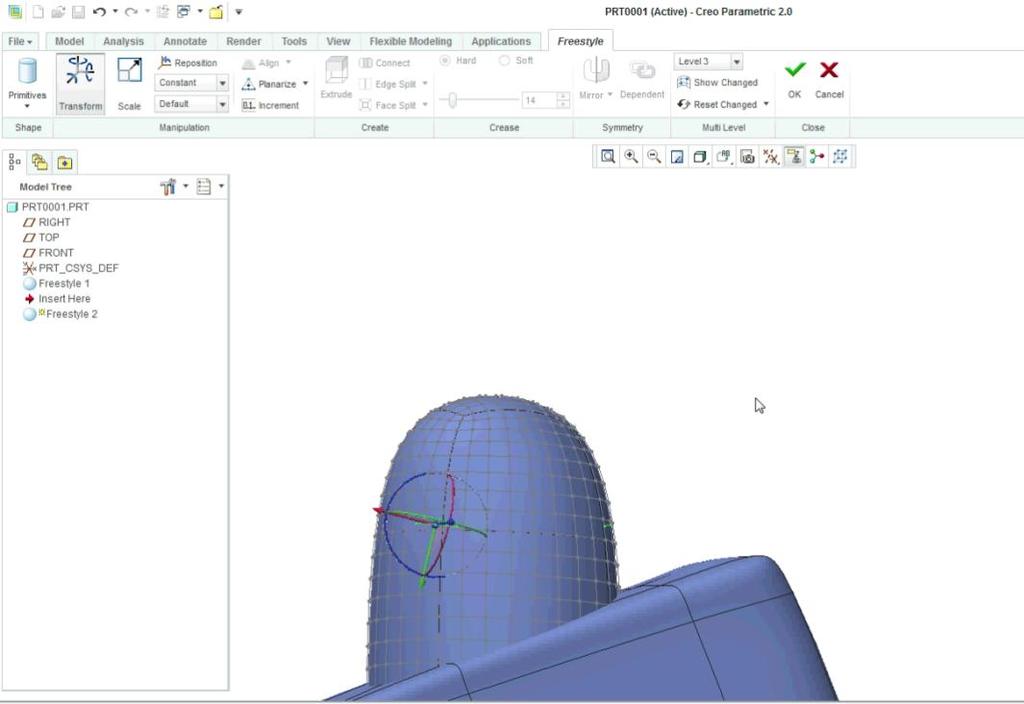Open the Favorites tab icon

coord(65,162)
